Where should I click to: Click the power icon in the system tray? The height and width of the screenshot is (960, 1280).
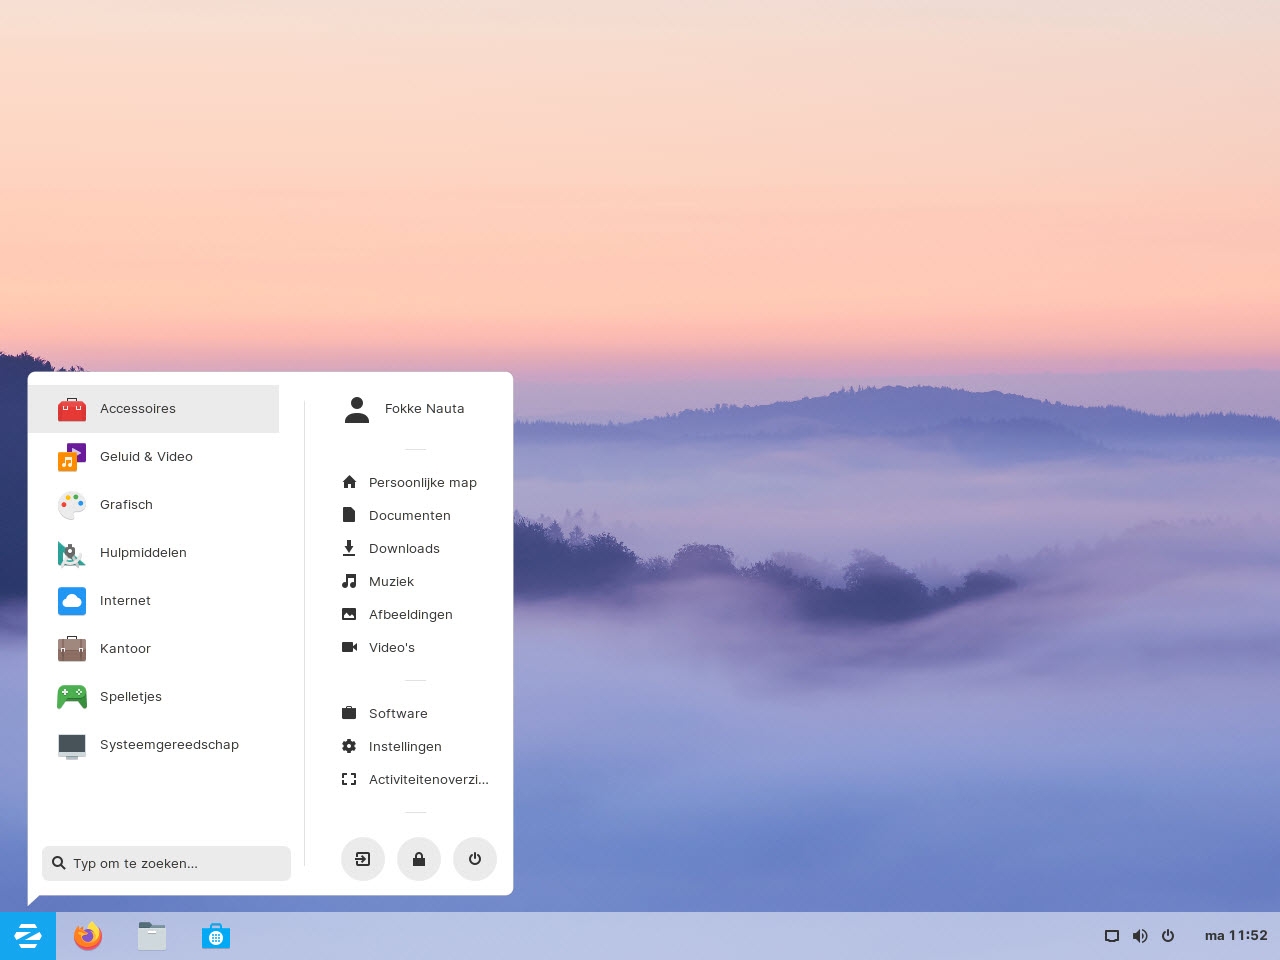coord(1168,936)
